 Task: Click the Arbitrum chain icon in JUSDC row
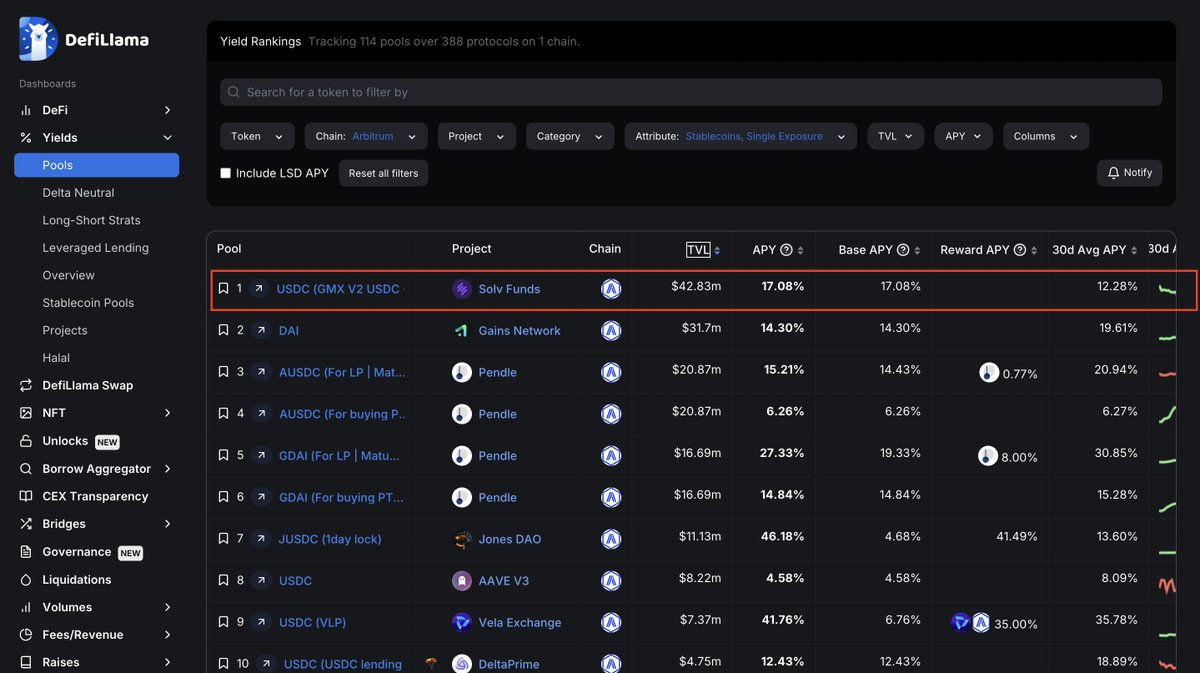[611, 539]
